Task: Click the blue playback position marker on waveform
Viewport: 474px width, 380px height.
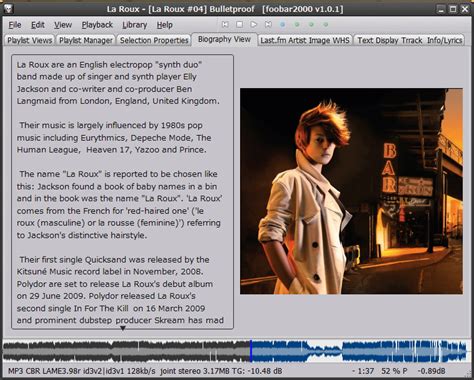Action: (x=251, y=351)
